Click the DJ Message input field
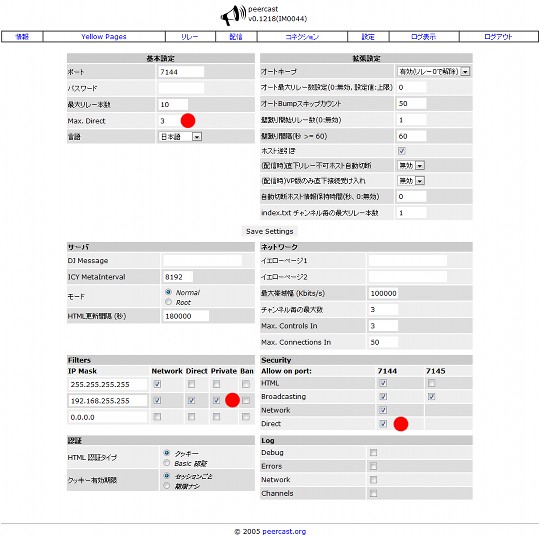540x536 pixels. point(202,260)
